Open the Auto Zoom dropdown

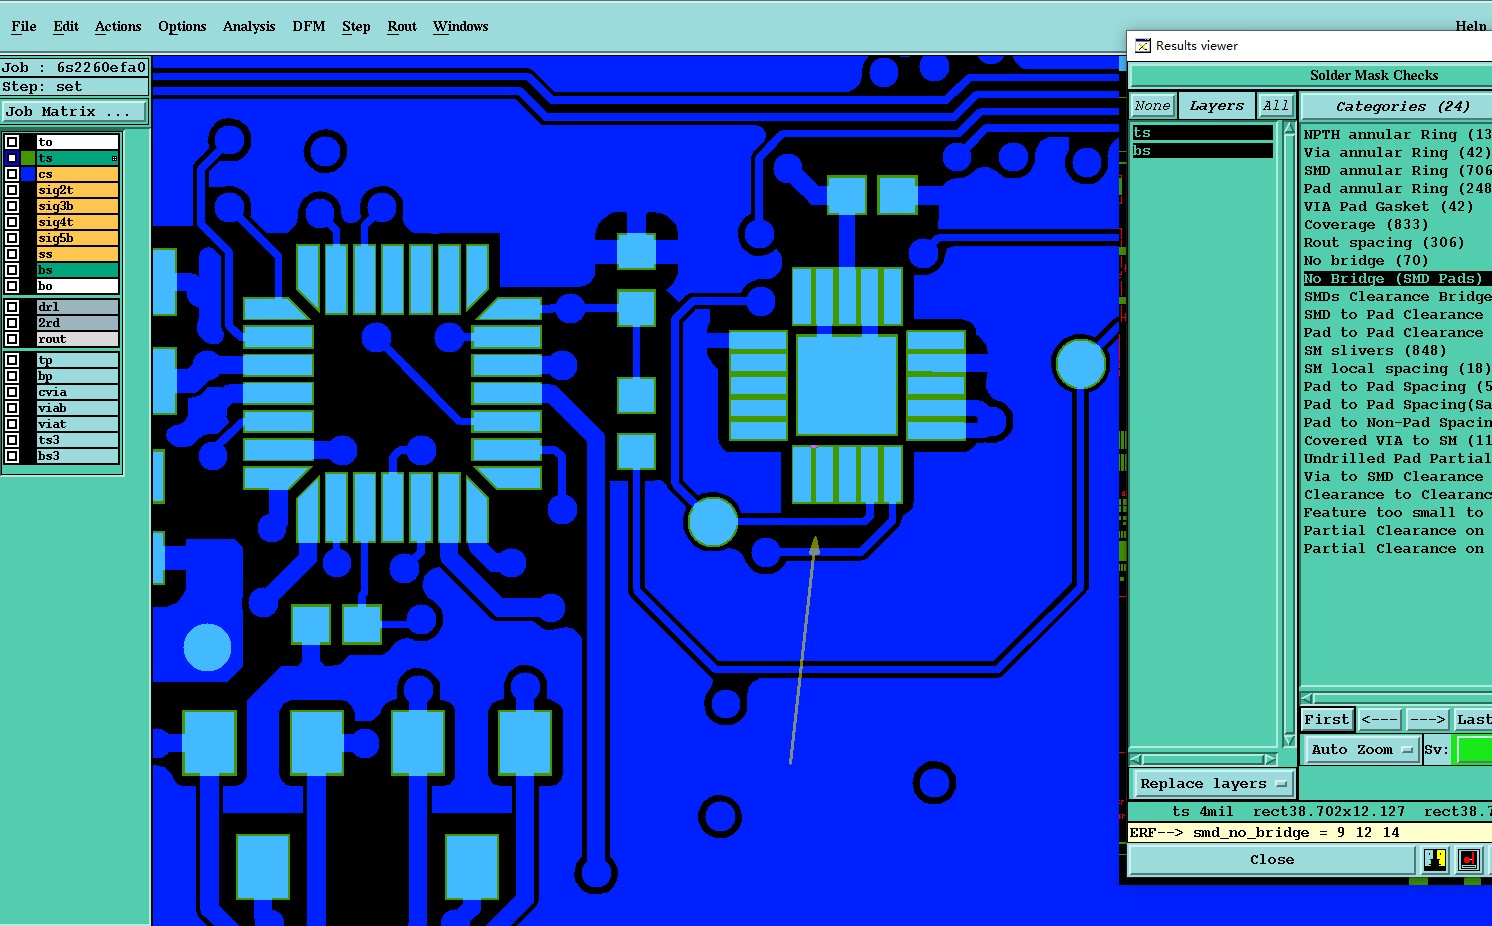pos(1362,749)
